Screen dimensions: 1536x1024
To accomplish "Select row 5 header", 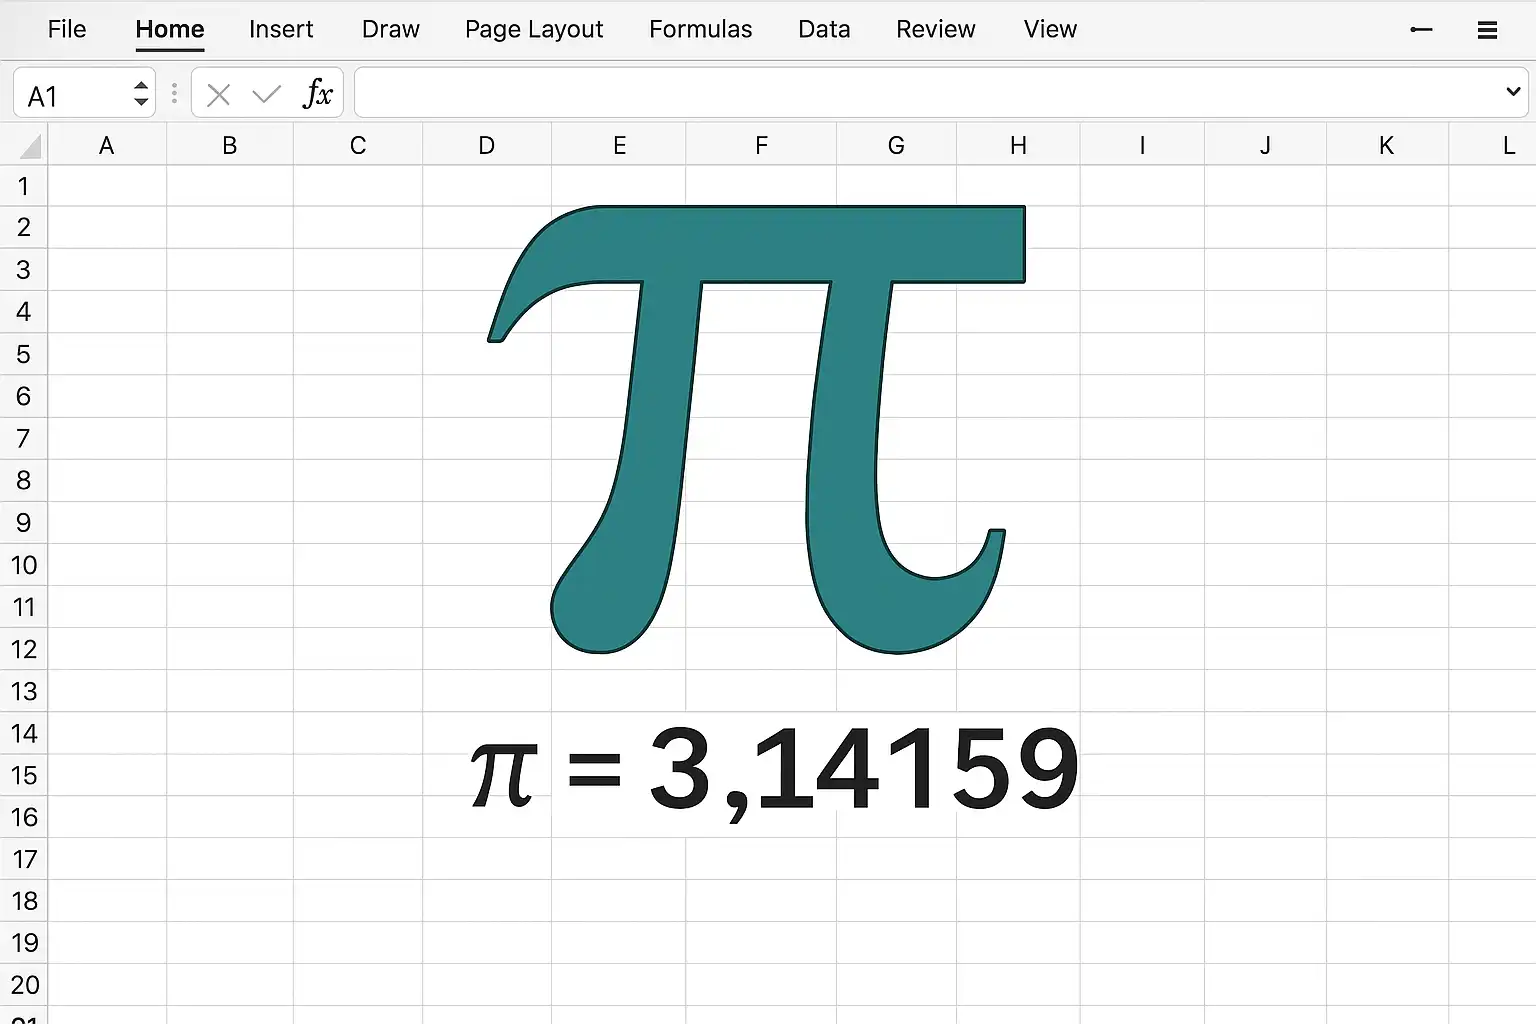I will [24, 354].
